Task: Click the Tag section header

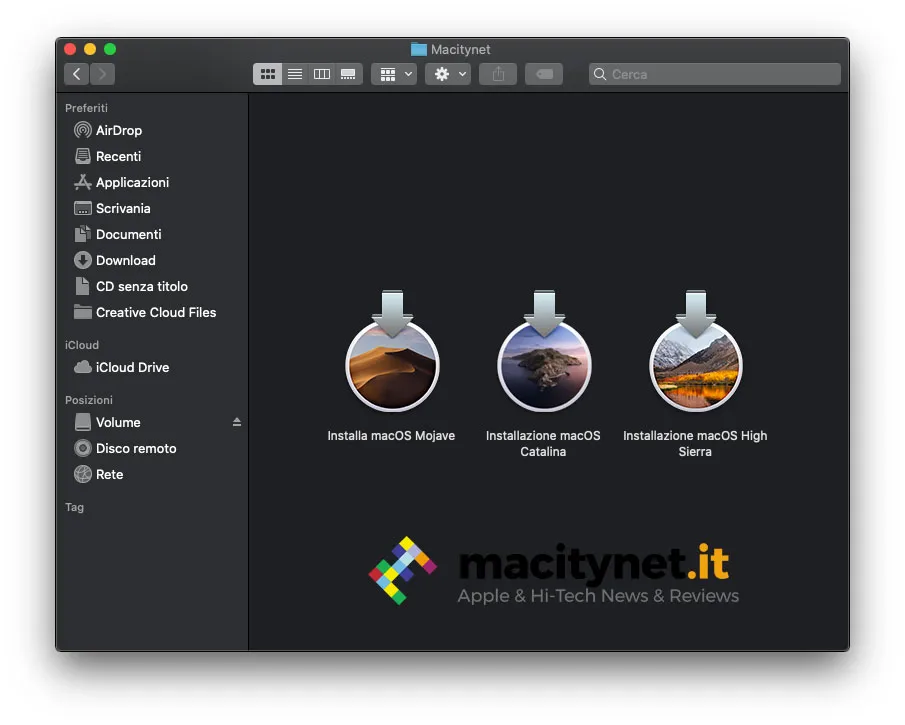Action: [x=74, y=507]
